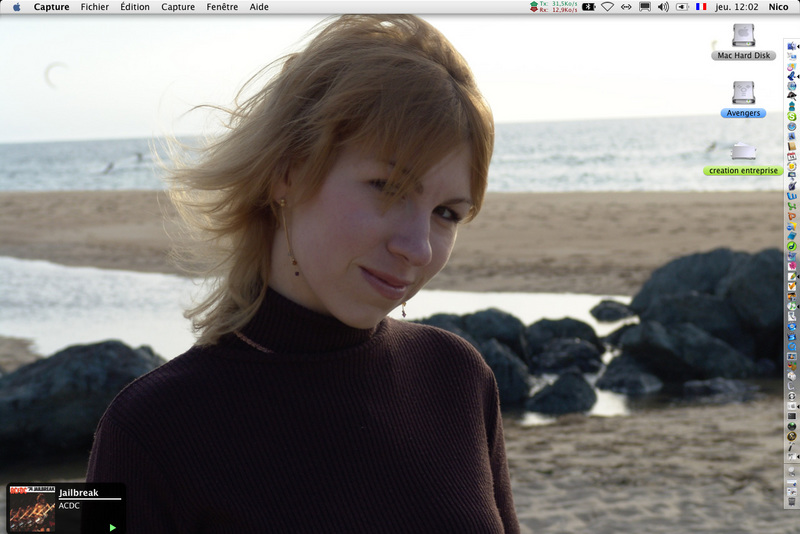
Task: Select the Mac Hard Disk desktop drive
Action: pos(743,42)
